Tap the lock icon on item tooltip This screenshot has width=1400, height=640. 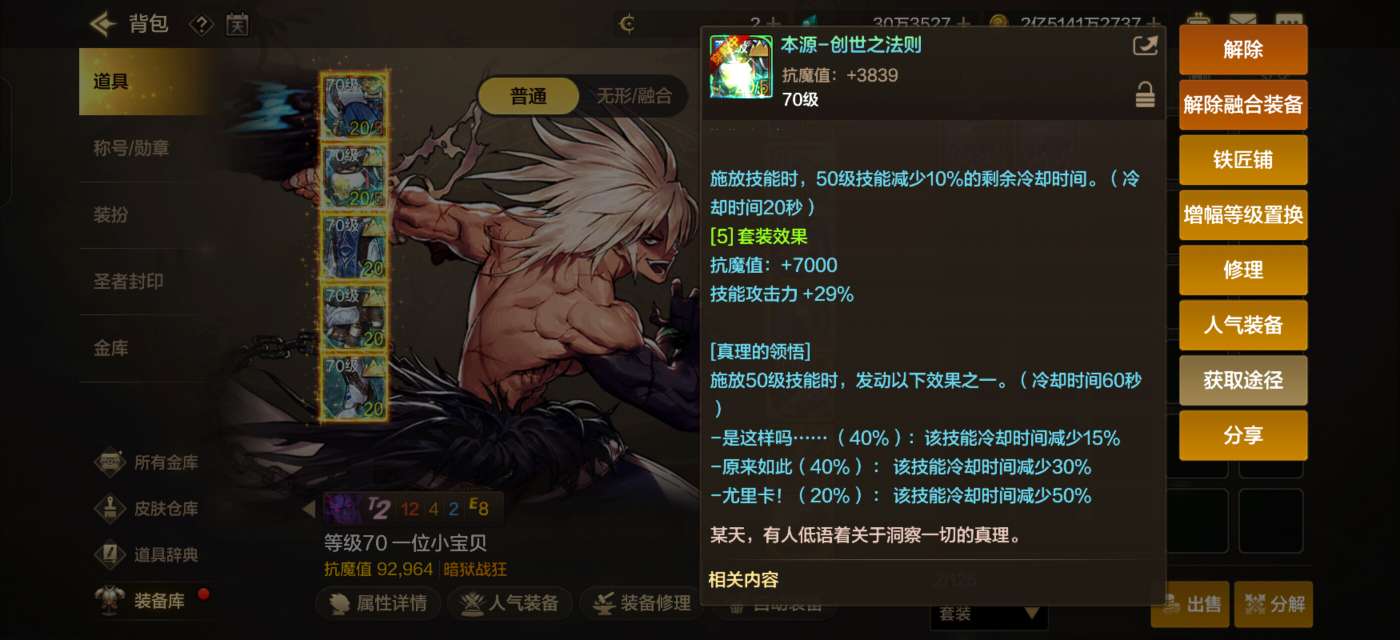tap(1145, 96)
